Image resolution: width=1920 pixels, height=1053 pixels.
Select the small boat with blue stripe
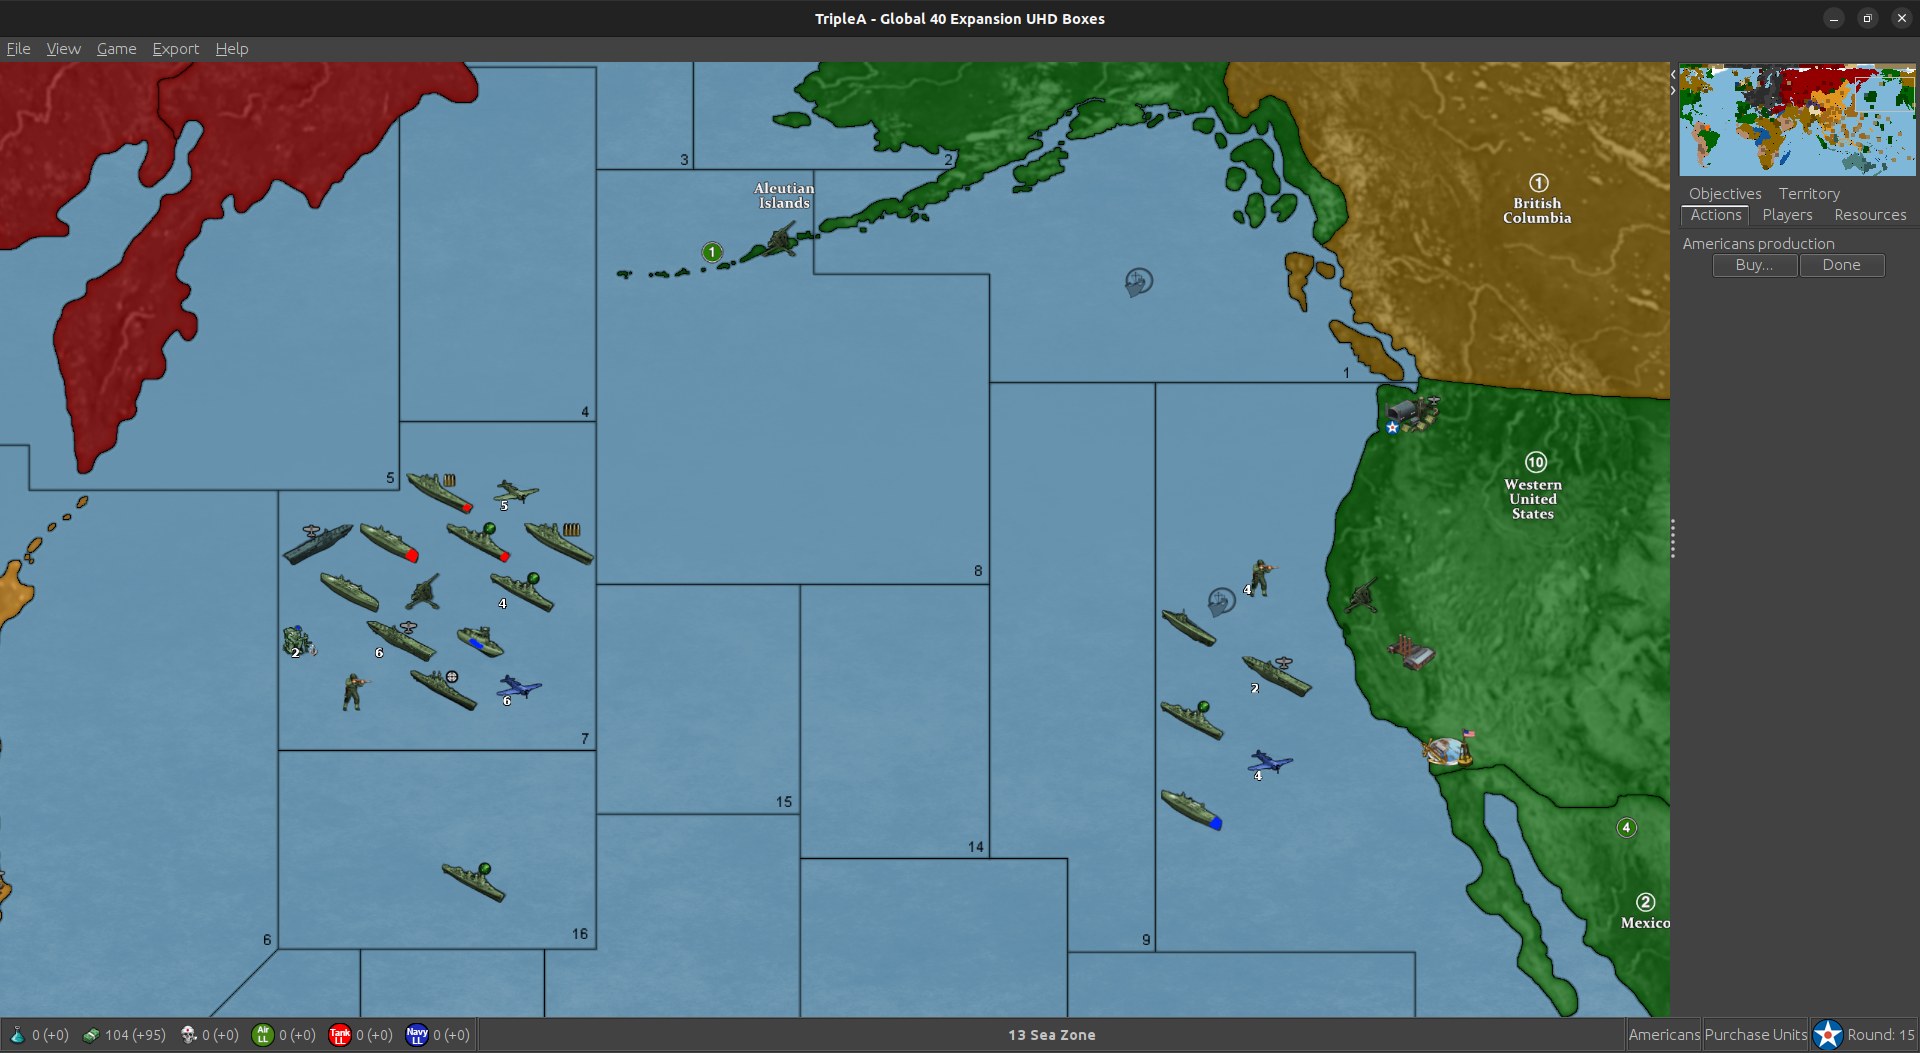[x=480, y=641]
